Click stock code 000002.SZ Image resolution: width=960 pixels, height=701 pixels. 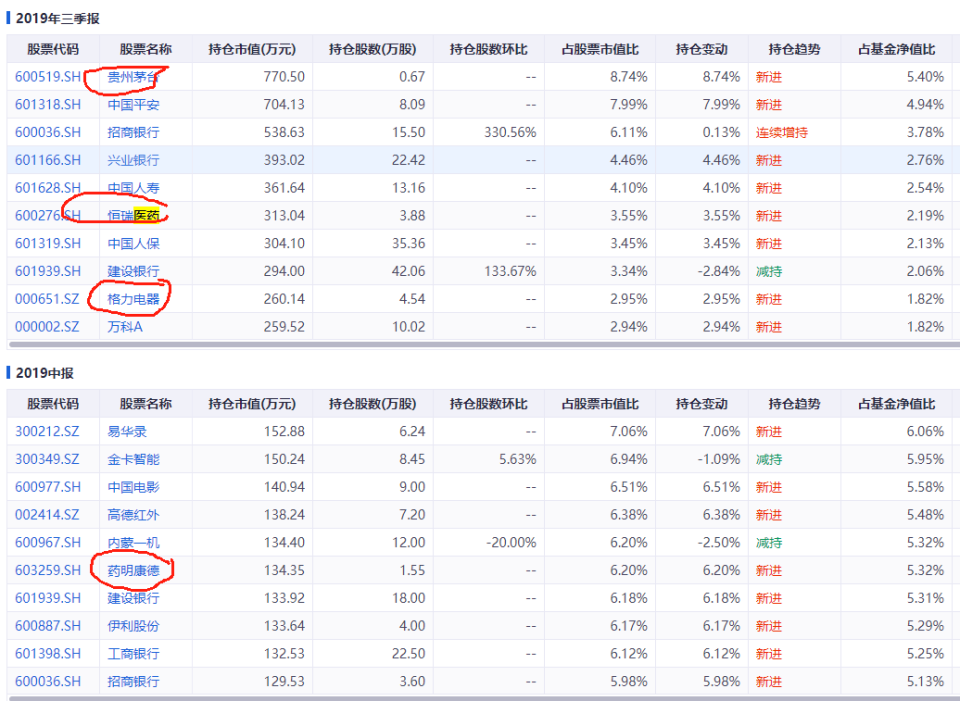click(x=47, y=327)
